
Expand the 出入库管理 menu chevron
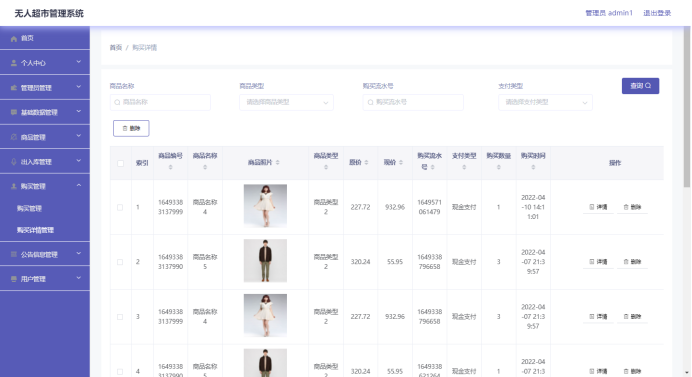click(79, 161)
